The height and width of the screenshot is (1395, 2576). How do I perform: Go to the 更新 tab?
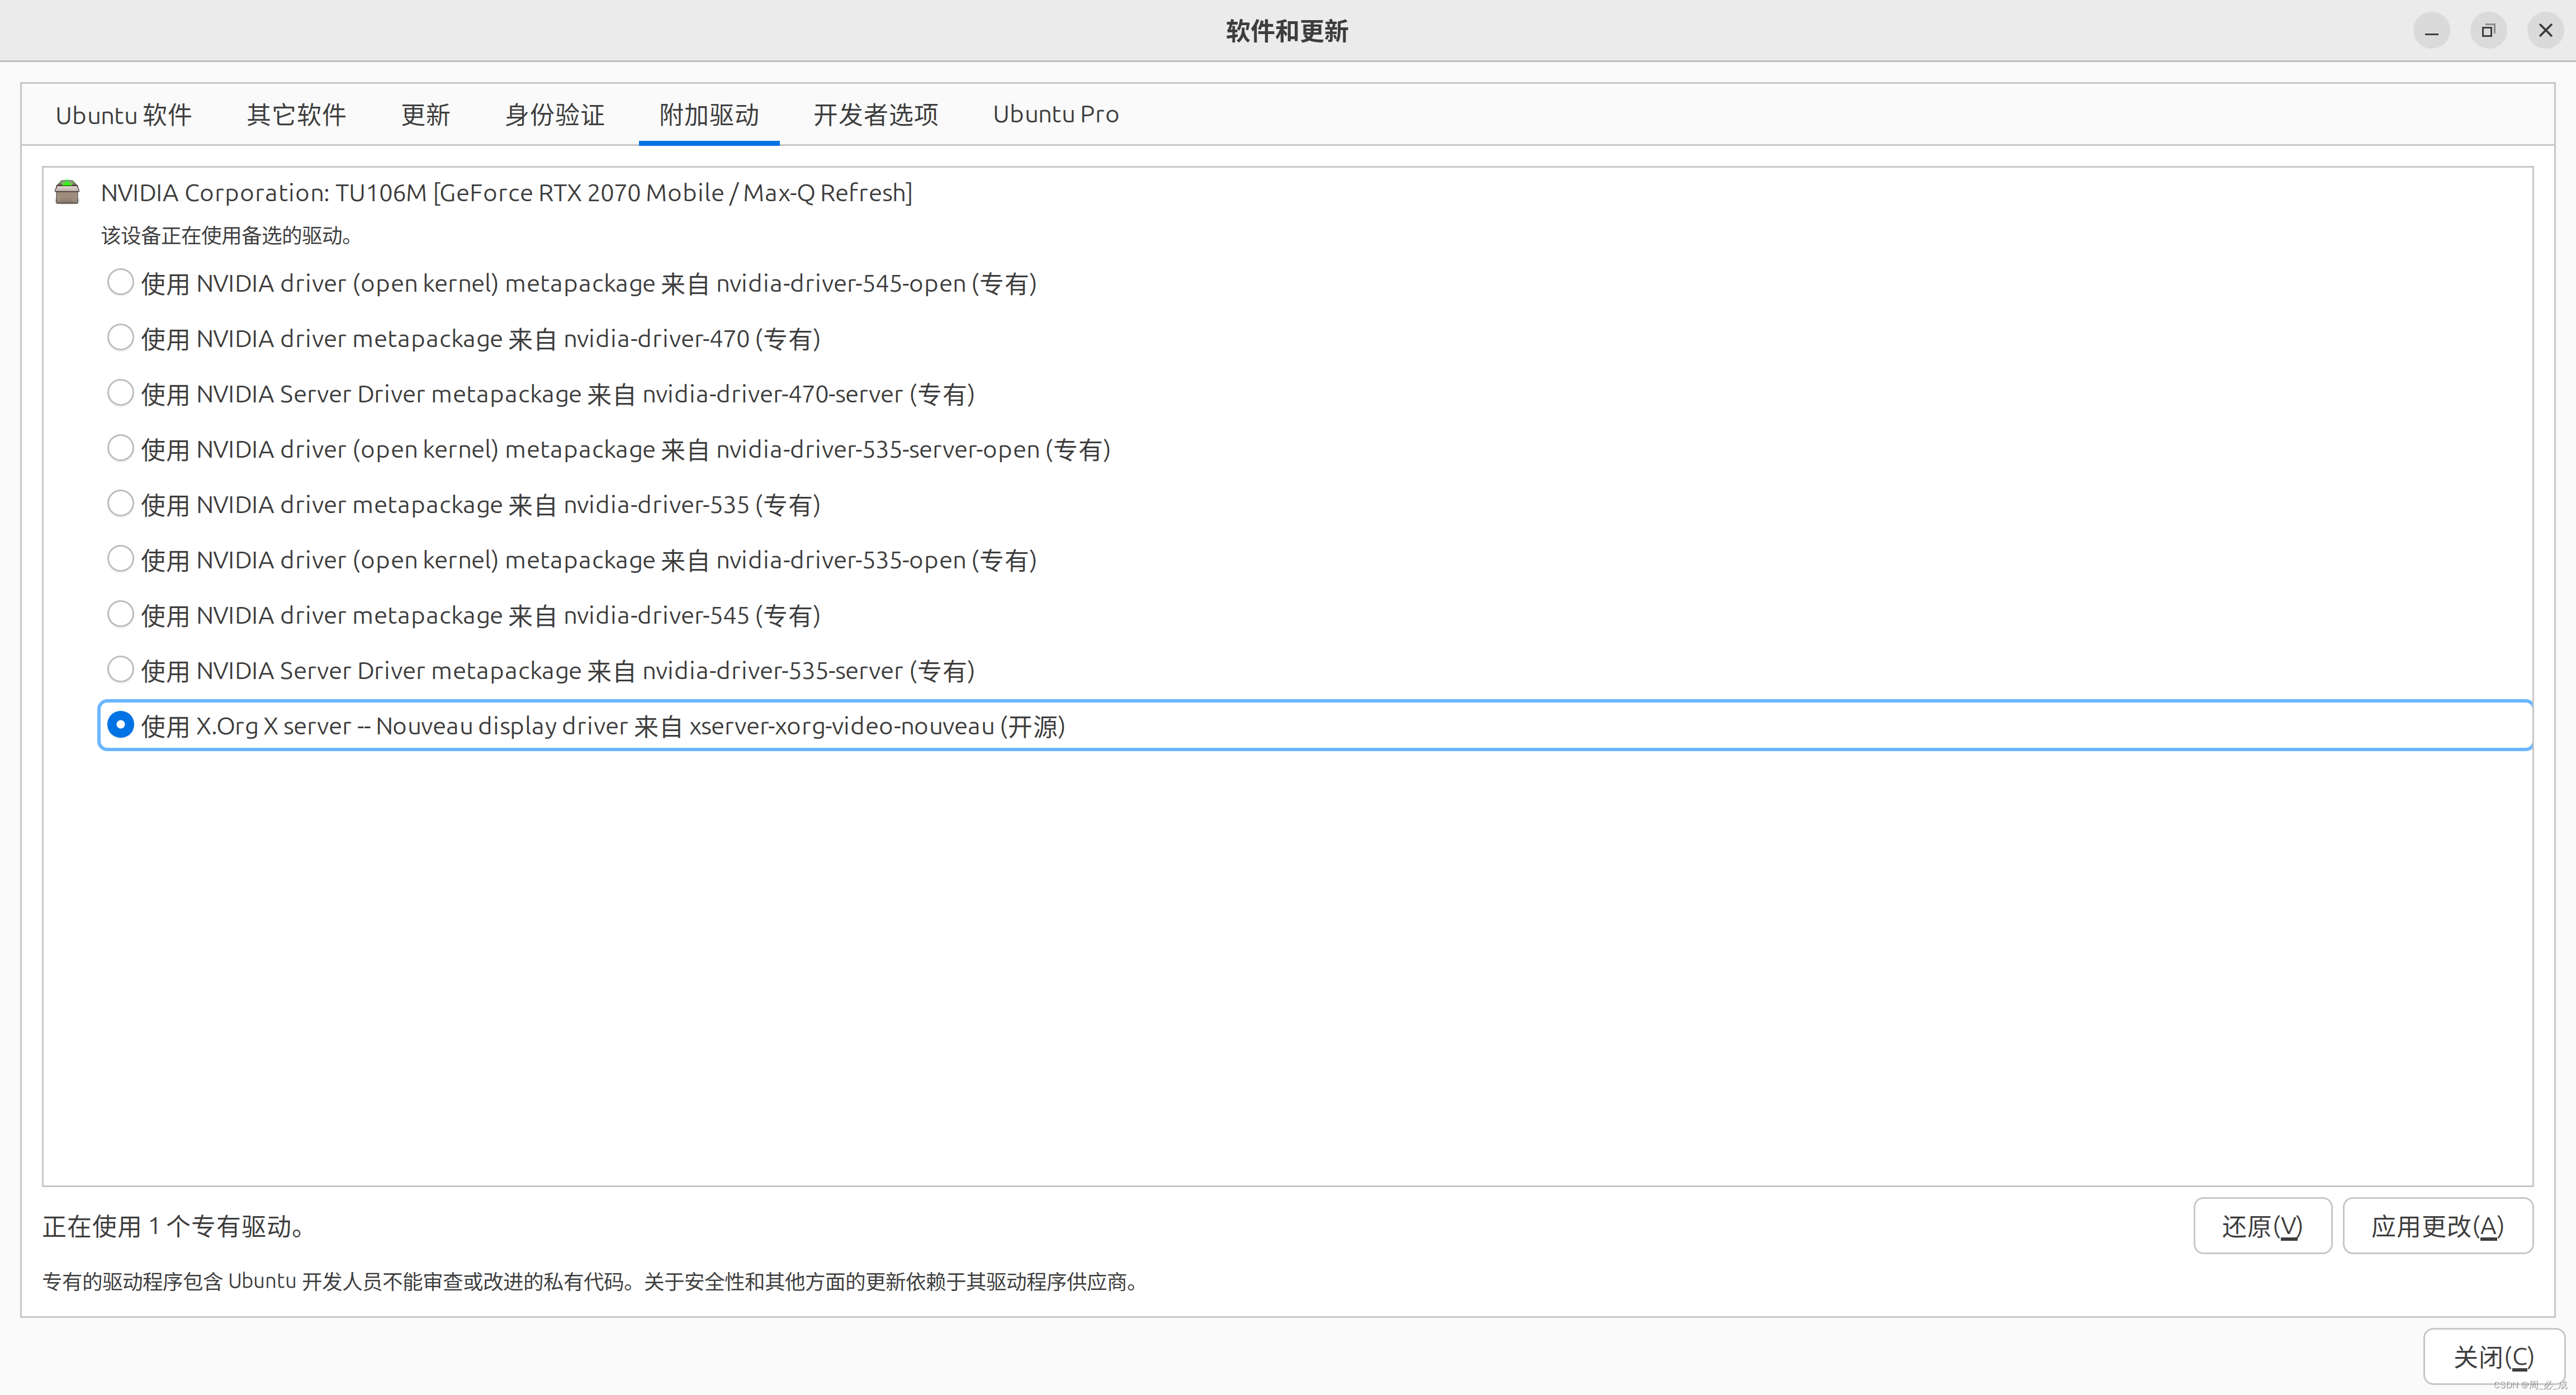[425, 115]
